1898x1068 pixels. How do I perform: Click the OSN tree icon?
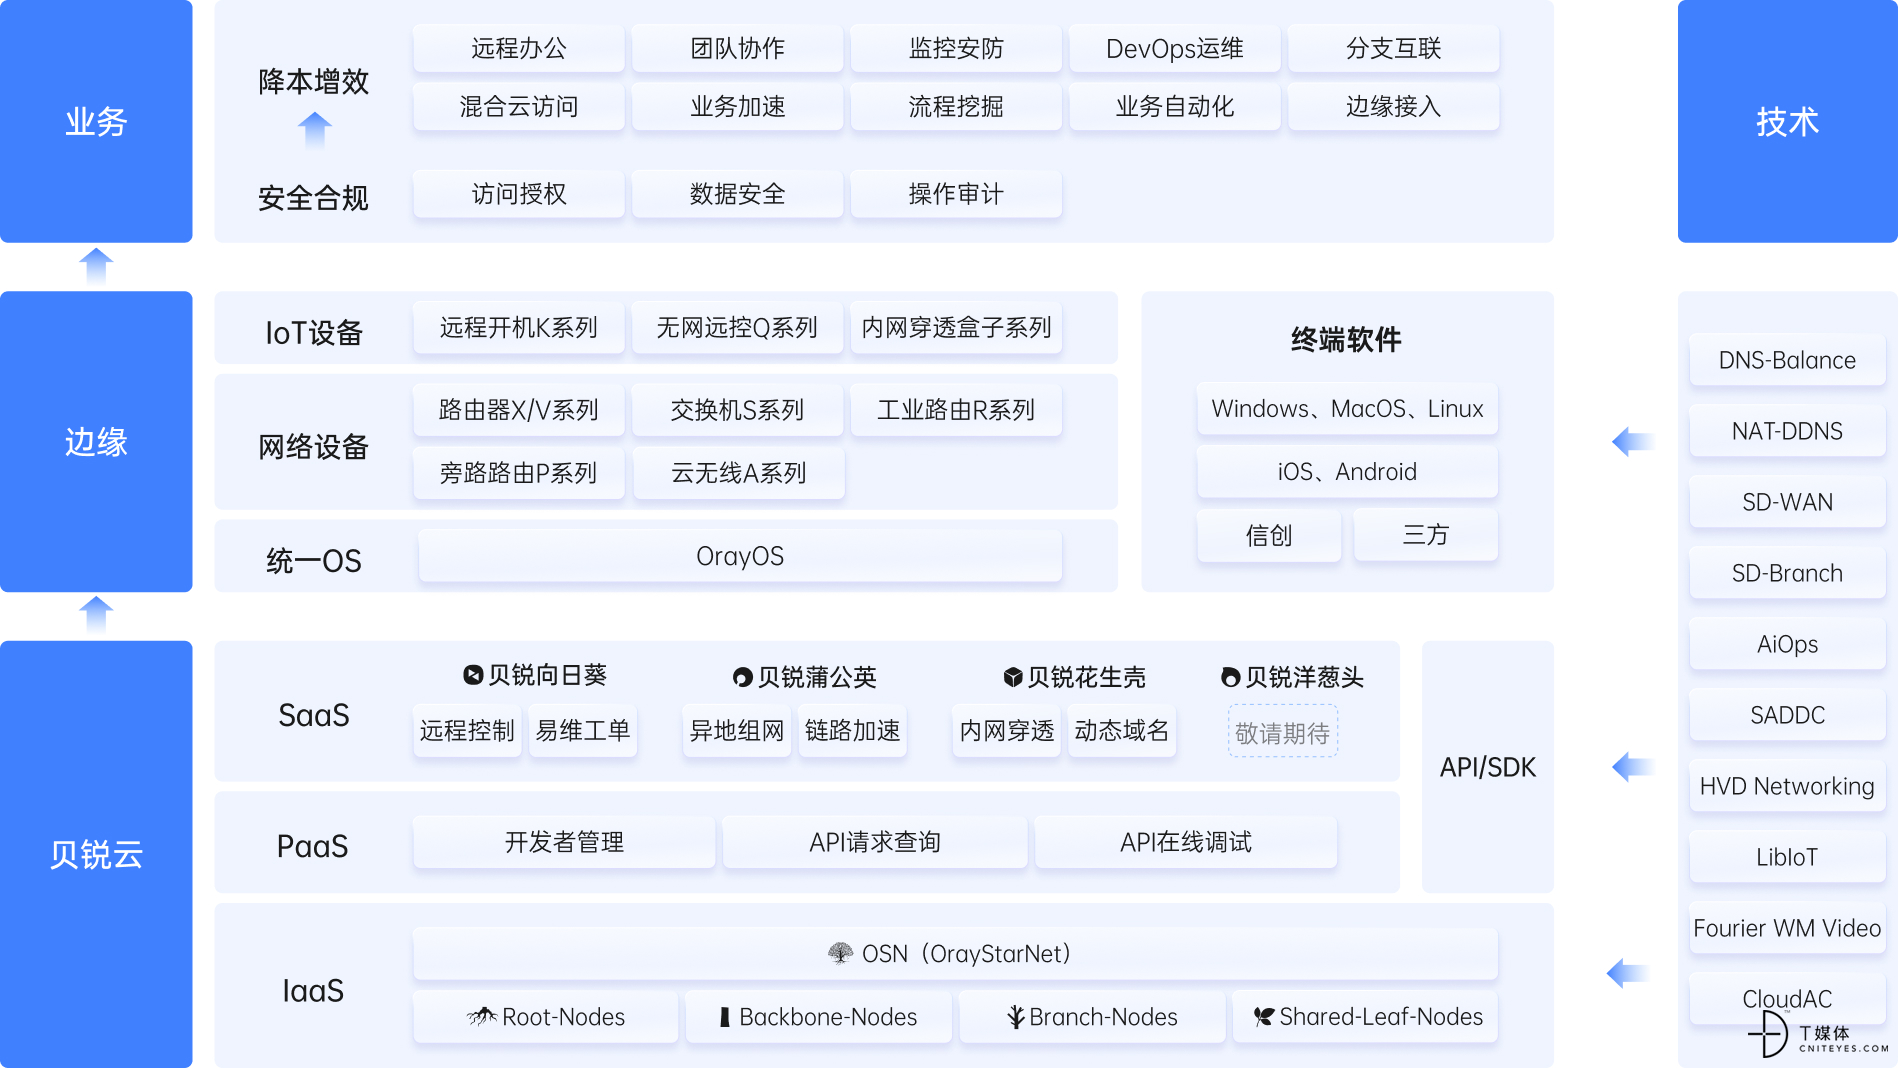point(840,953)
